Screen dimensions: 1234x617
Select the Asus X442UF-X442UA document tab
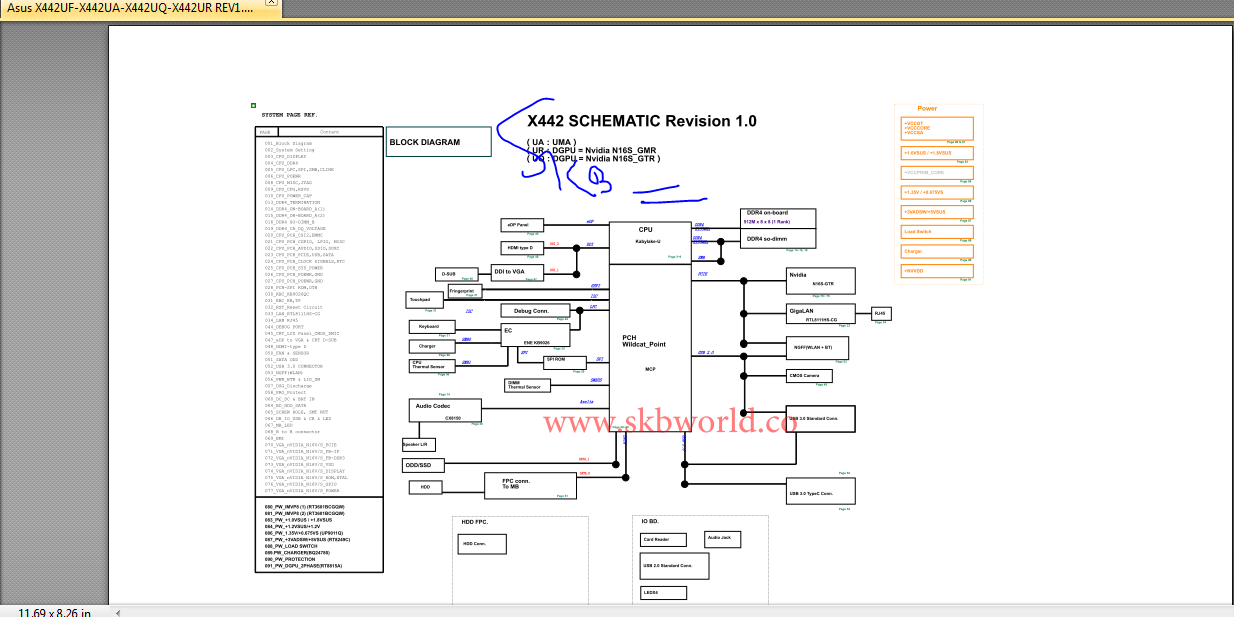[x=140, y=8]
